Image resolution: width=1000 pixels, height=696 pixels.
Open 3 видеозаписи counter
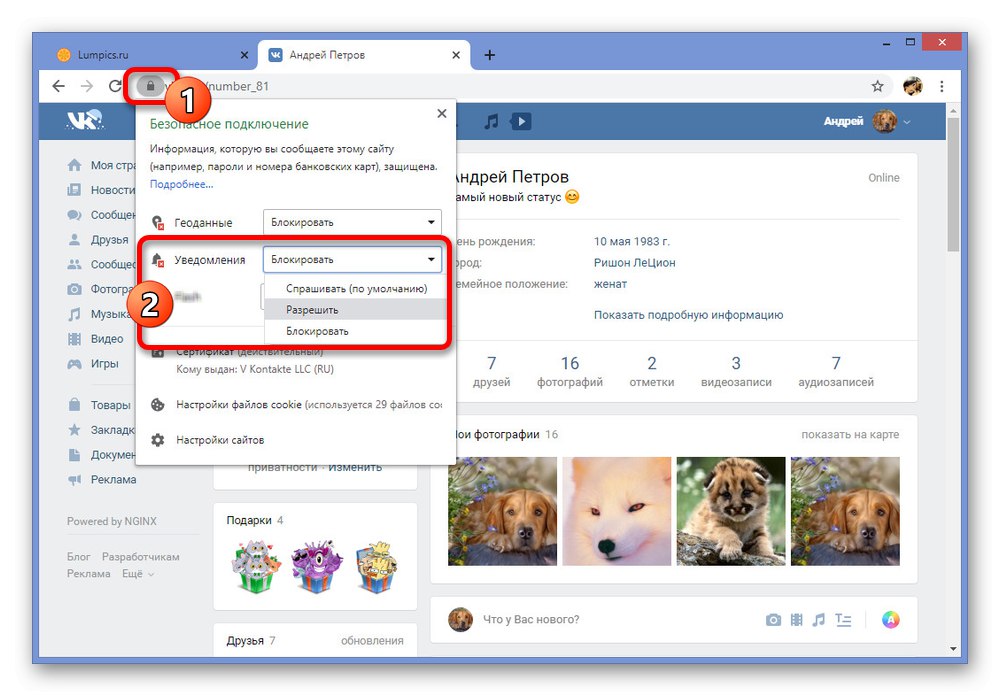click(x=736, y=372)
